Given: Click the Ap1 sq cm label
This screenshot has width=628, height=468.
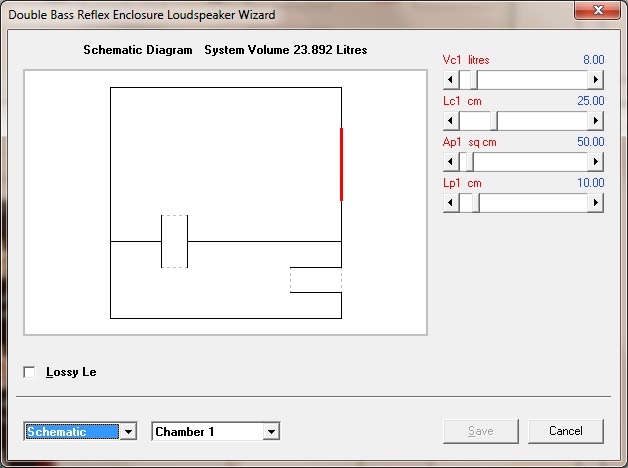Looking at the screenshot, I should (469, 142).
